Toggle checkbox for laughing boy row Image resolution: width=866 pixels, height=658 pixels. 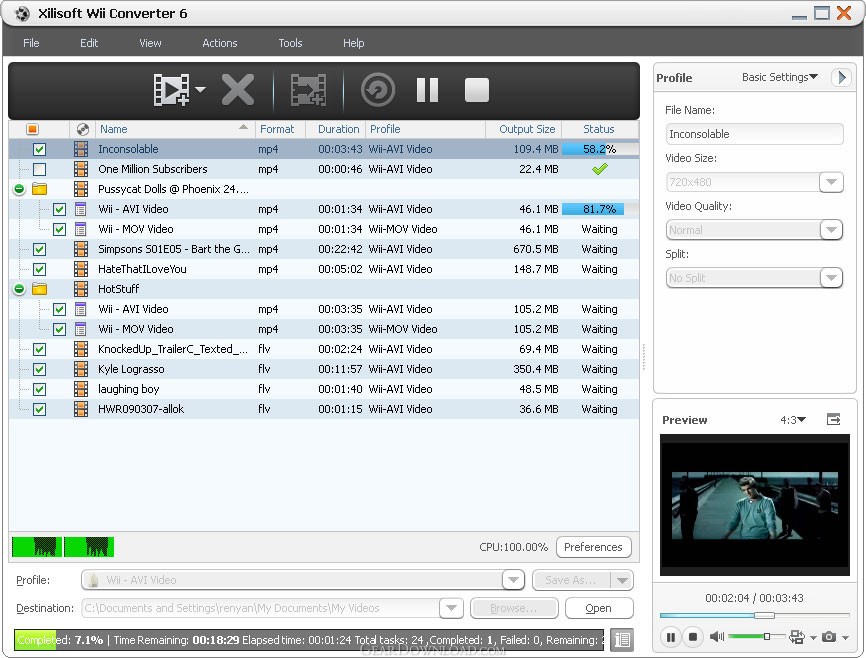pyautogui.click(x=39, y=389)
